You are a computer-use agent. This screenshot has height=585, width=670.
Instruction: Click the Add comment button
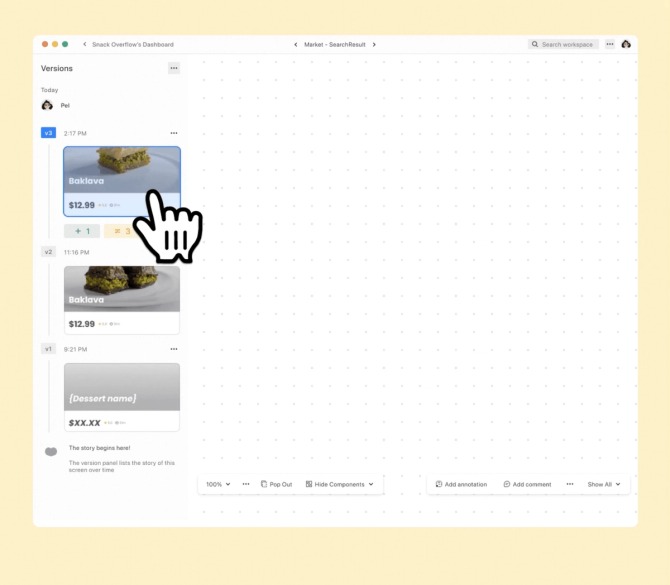click(x=527, y=484)
